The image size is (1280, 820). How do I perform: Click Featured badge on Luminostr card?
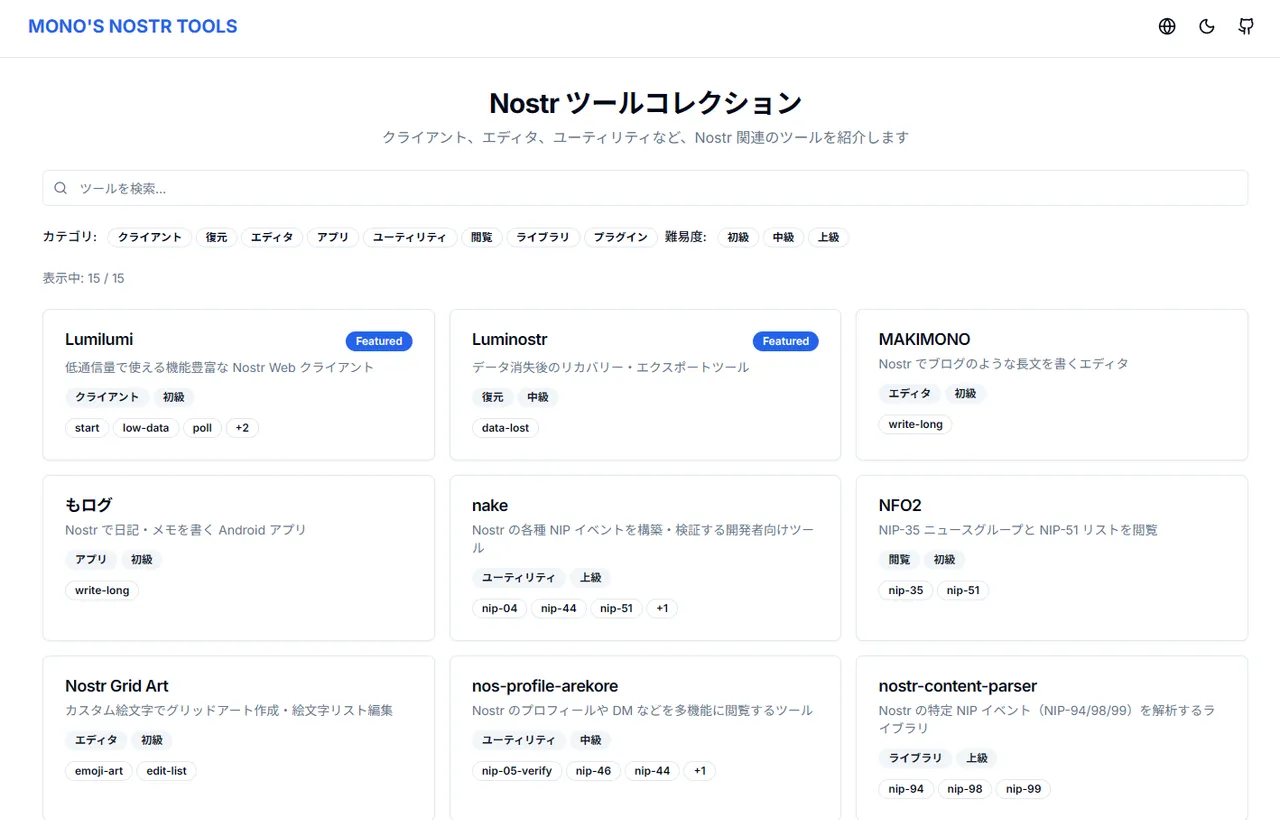click(x=786, y=341)
